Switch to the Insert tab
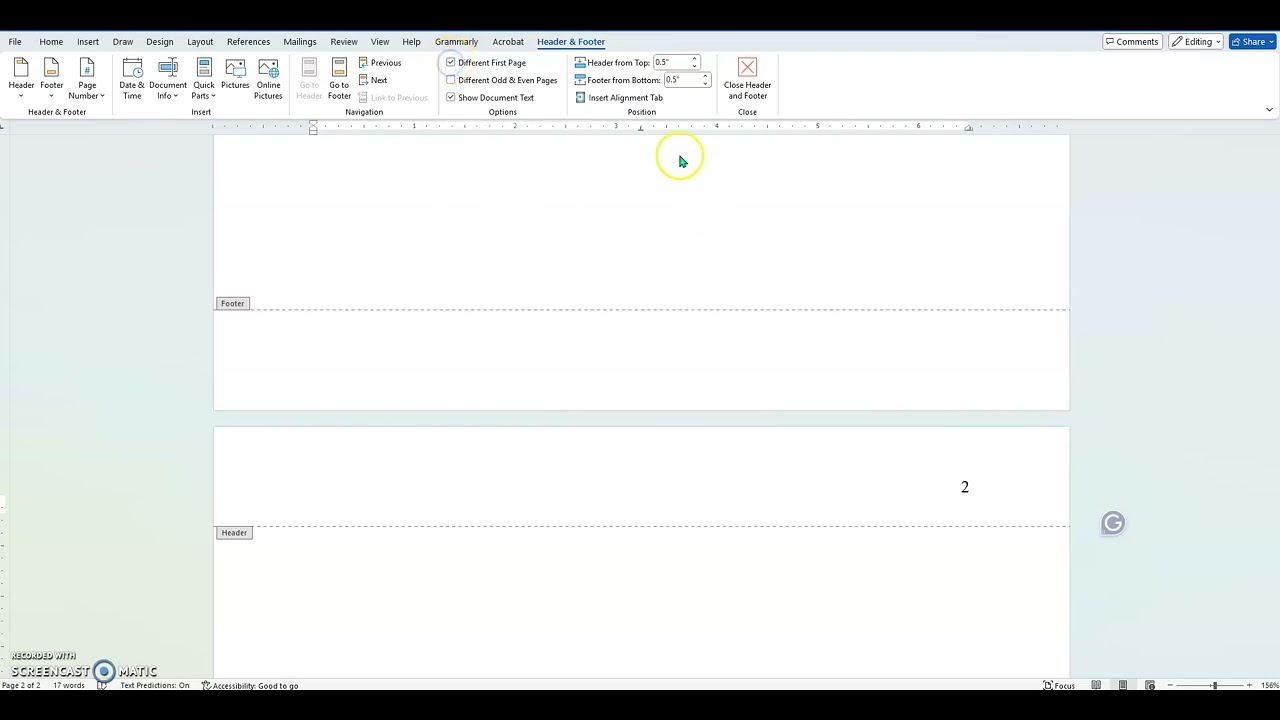This screenshot has height=720, width=1280. click(x=88, y=42)
